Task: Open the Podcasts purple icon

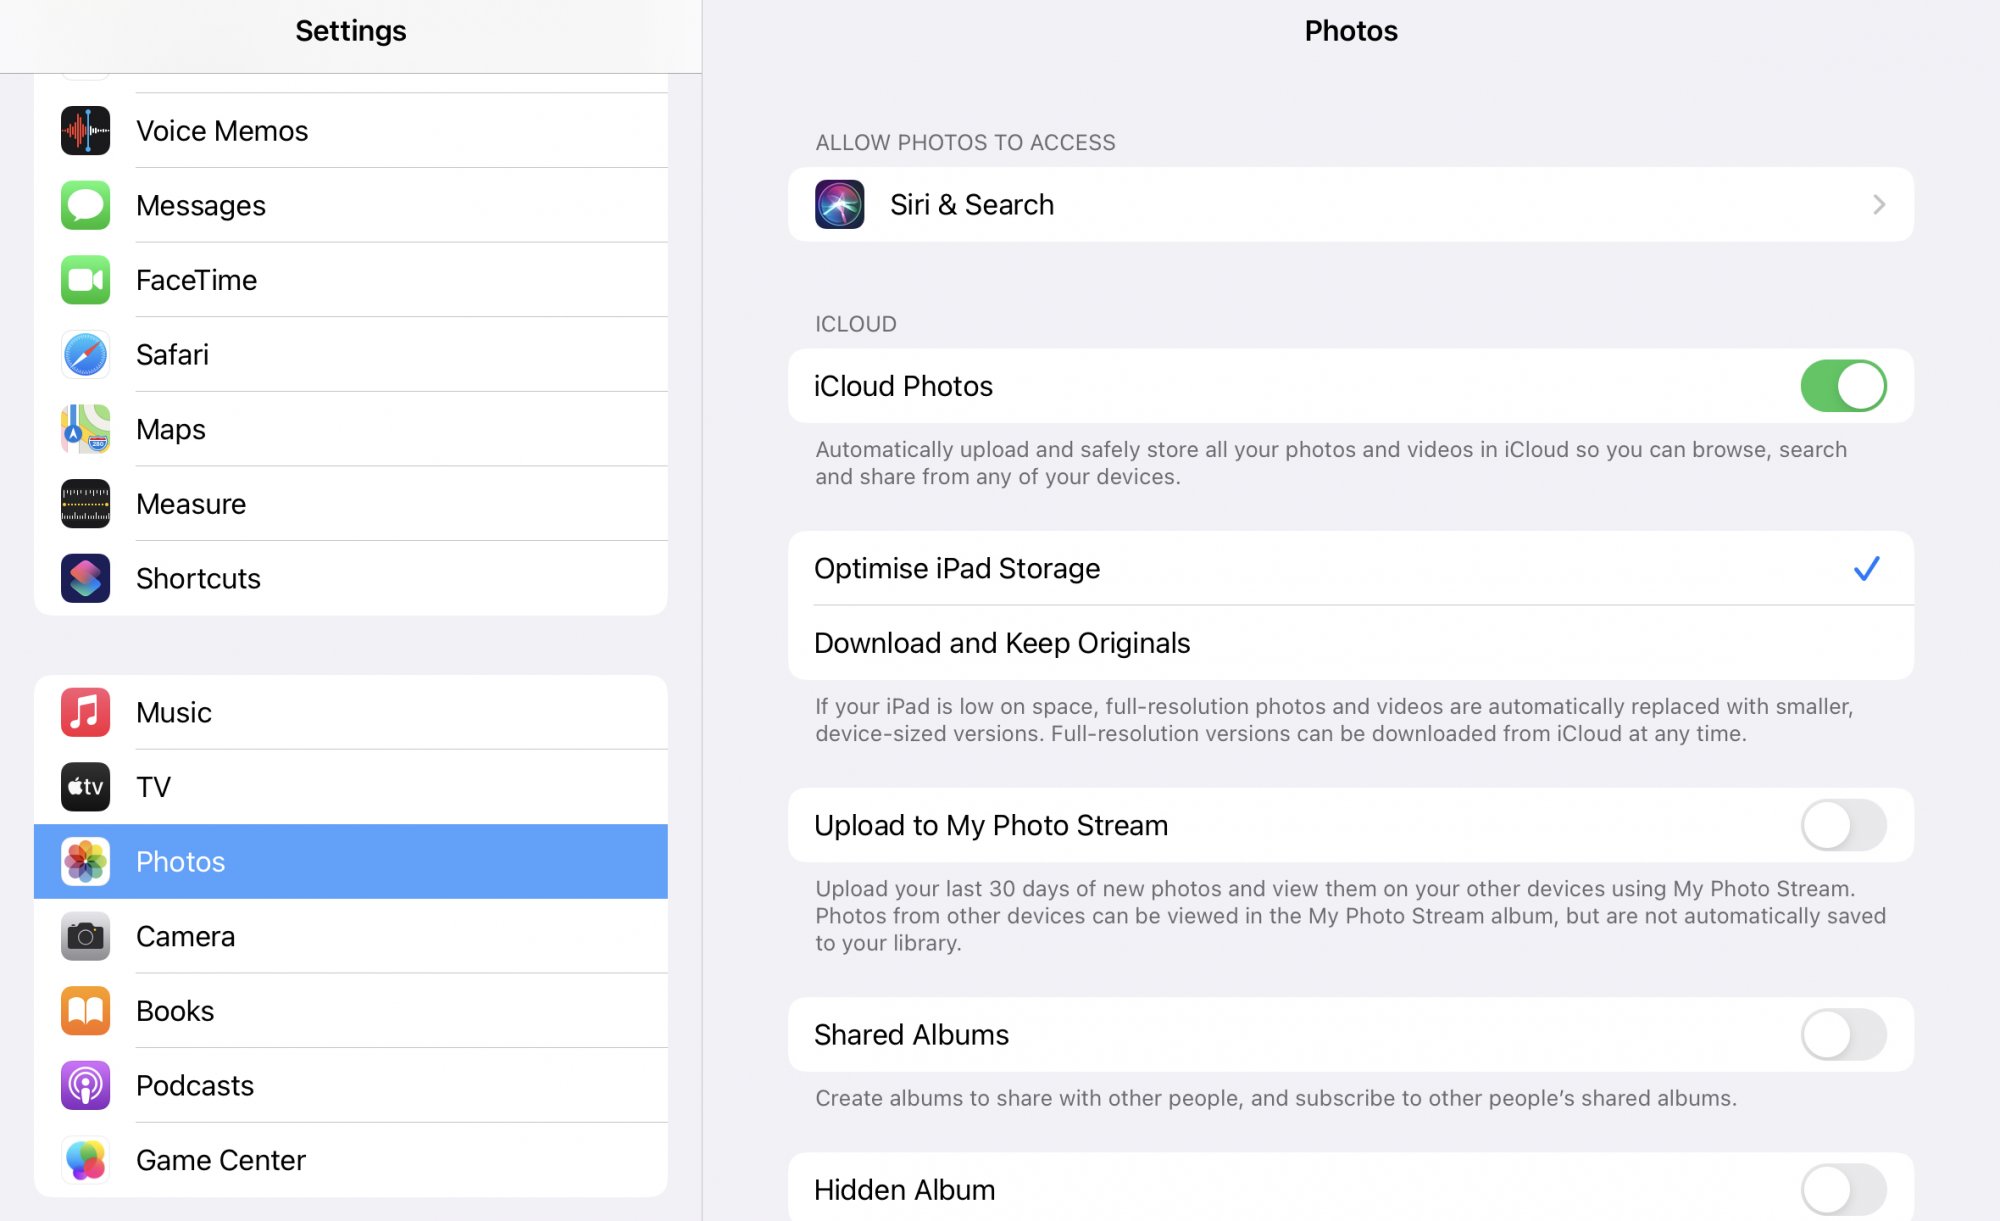Action: tap(85, 1085)
